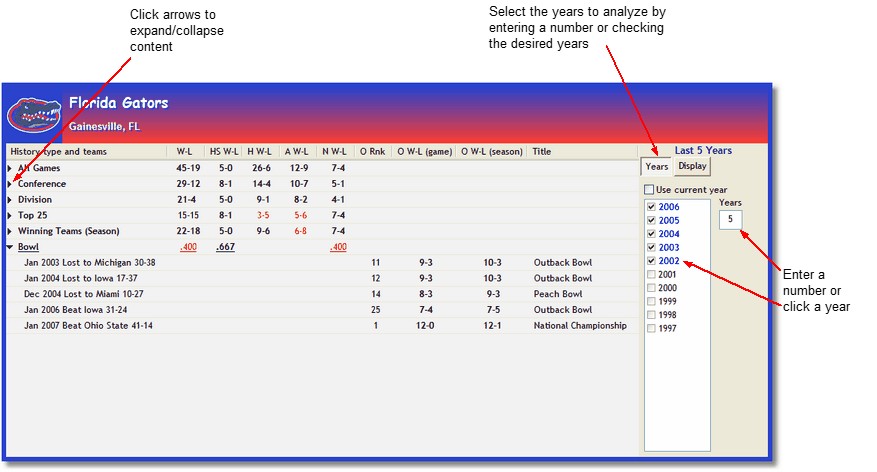
Task: Click the Years number input field
Action: click(730, 219)
